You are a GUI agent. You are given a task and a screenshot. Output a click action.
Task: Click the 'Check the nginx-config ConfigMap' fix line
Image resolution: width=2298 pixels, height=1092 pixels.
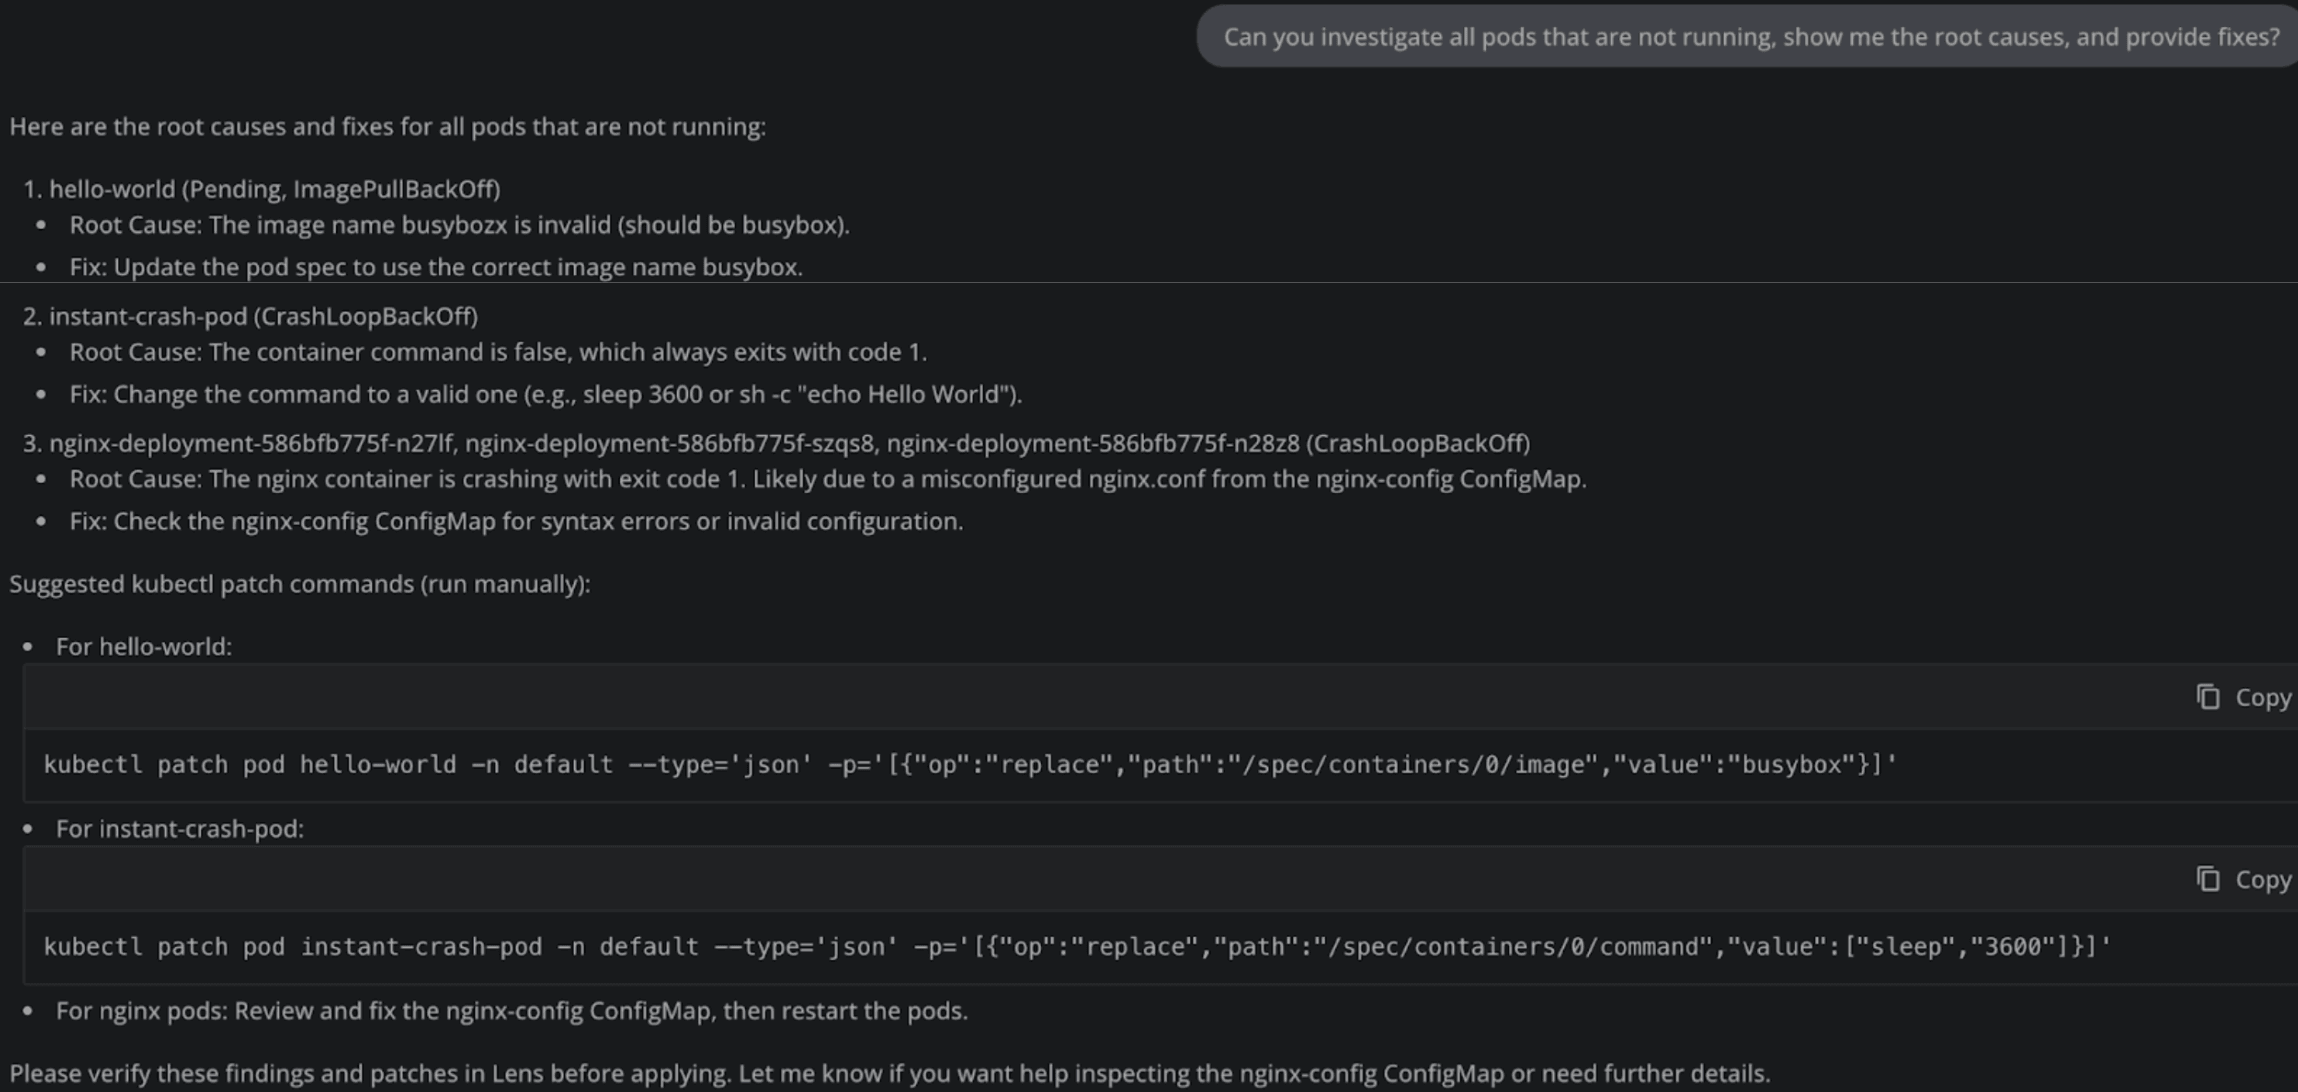coord(516,521)
